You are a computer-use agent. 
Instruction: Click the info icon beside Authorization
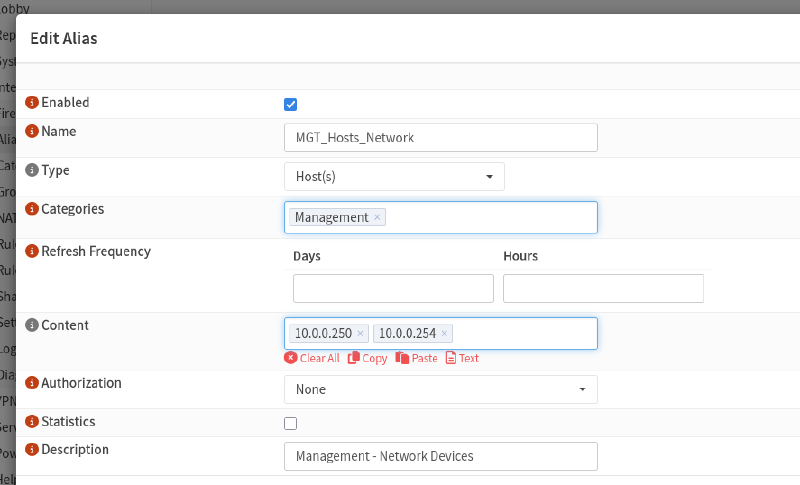tap(32, 383)
